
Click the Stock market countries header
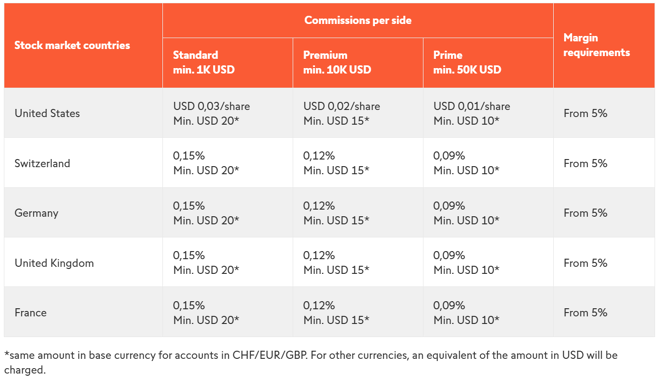72,45
